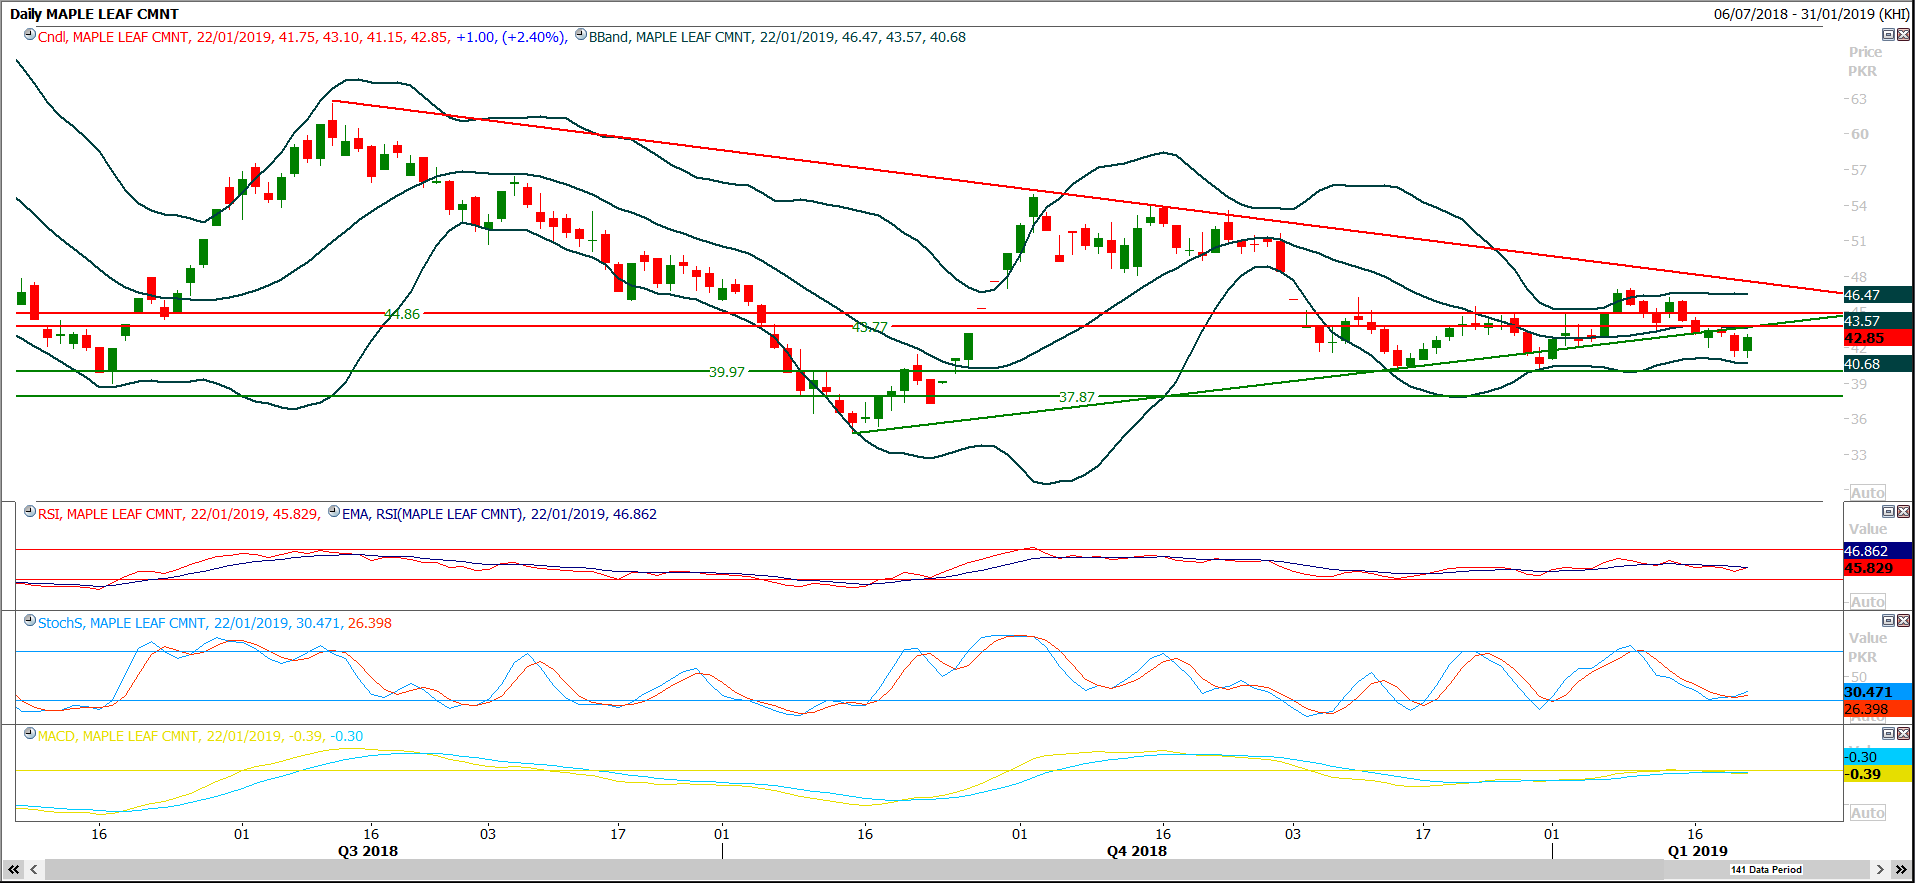Screen dimensions: 1915x883
Task: Select the Cndl MAPLE LEAF CMNT legend text
Action: (x=302, y=37)
